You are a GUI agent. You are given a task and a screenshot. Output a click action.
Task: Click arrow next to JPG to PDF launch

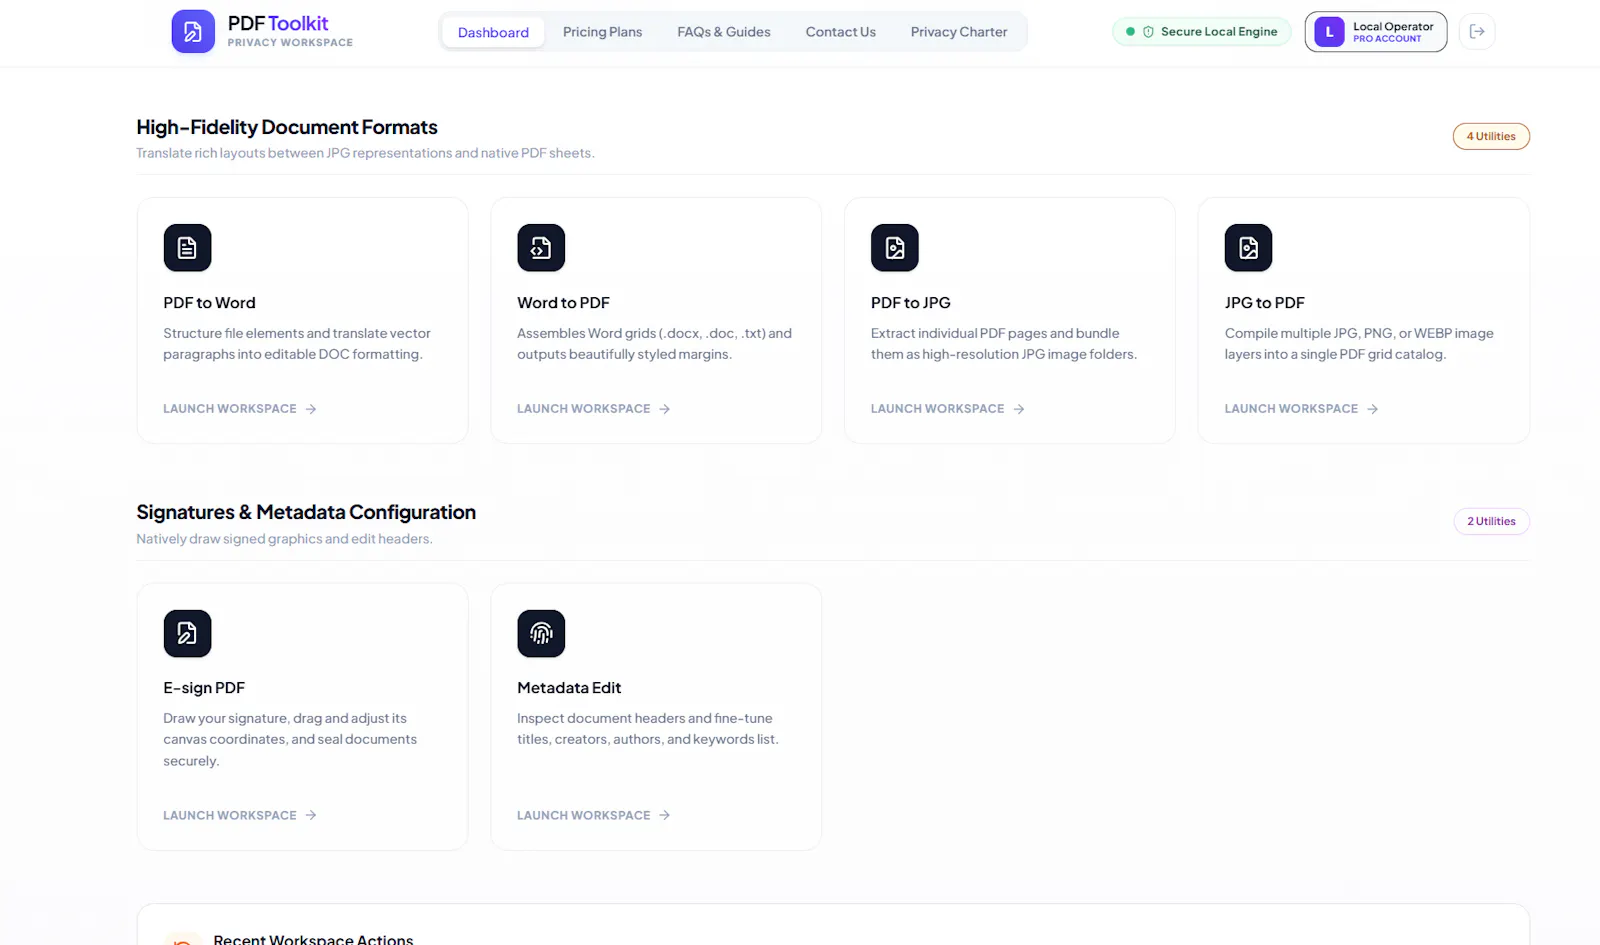1373,409
